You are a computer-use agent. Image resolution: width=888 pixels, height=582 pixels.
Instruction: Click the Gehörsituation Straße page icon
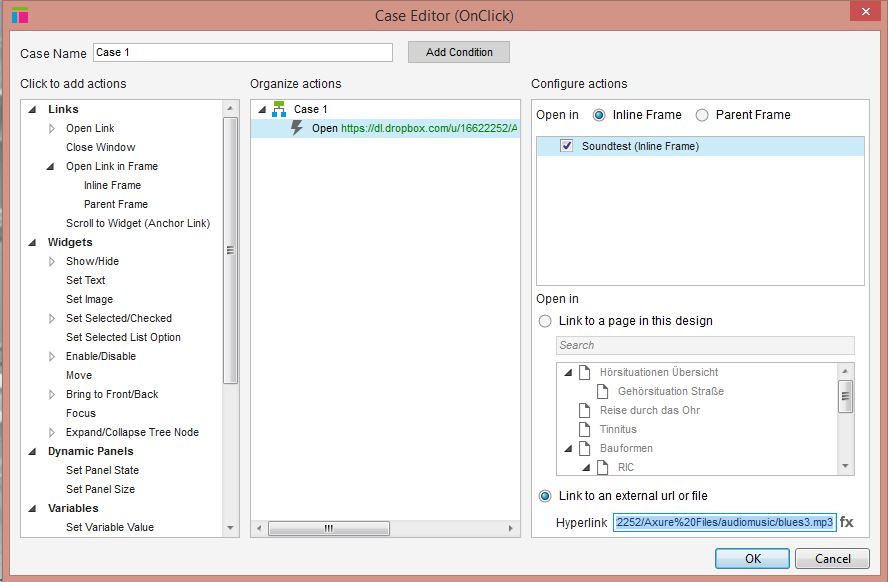pyautogui.click(x=603, y=391)
